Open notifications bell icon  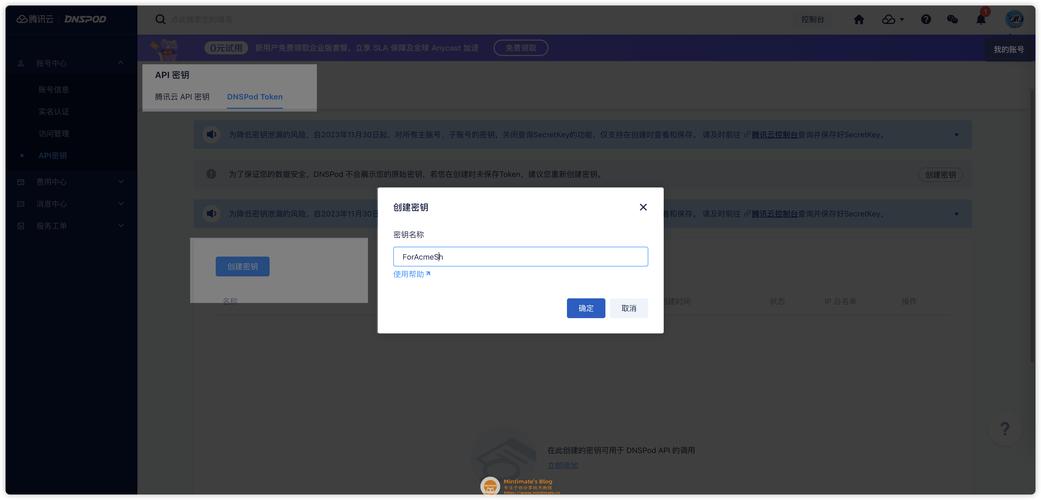(981, 19)
